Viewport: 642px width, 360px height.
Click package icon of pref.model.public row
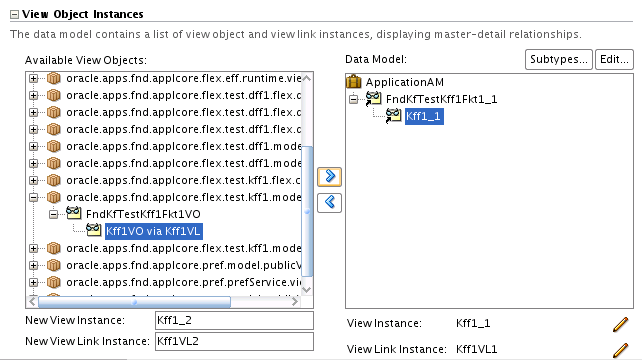click(x=53, y=265)
